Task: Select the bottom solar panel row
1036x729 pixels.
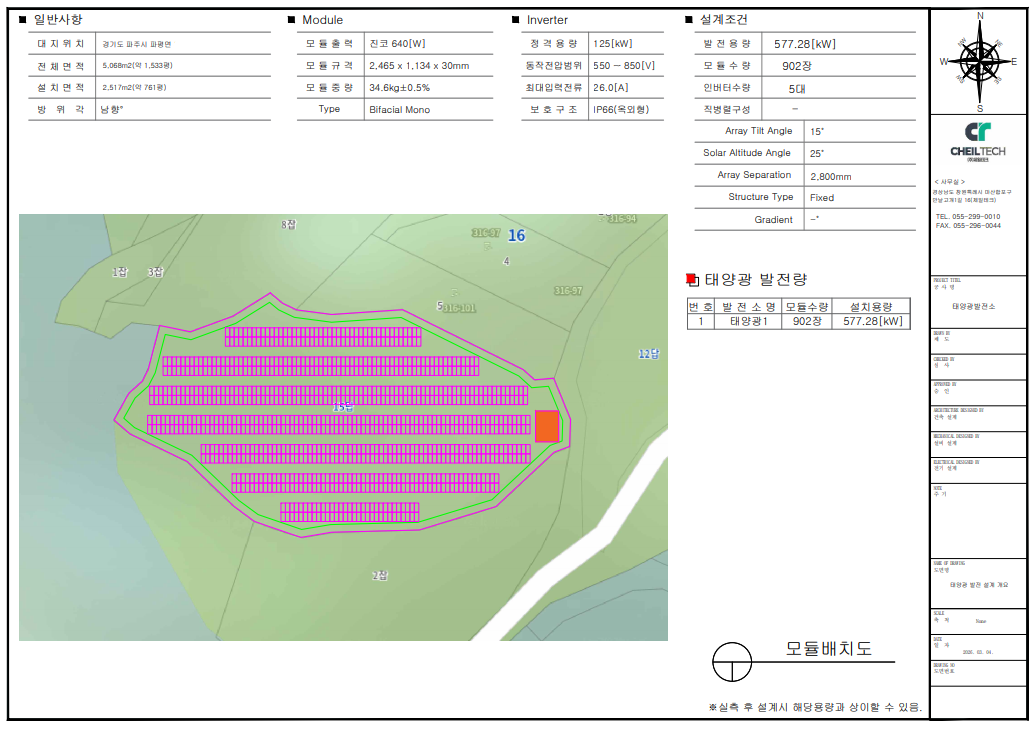Action: click(349, 512)
